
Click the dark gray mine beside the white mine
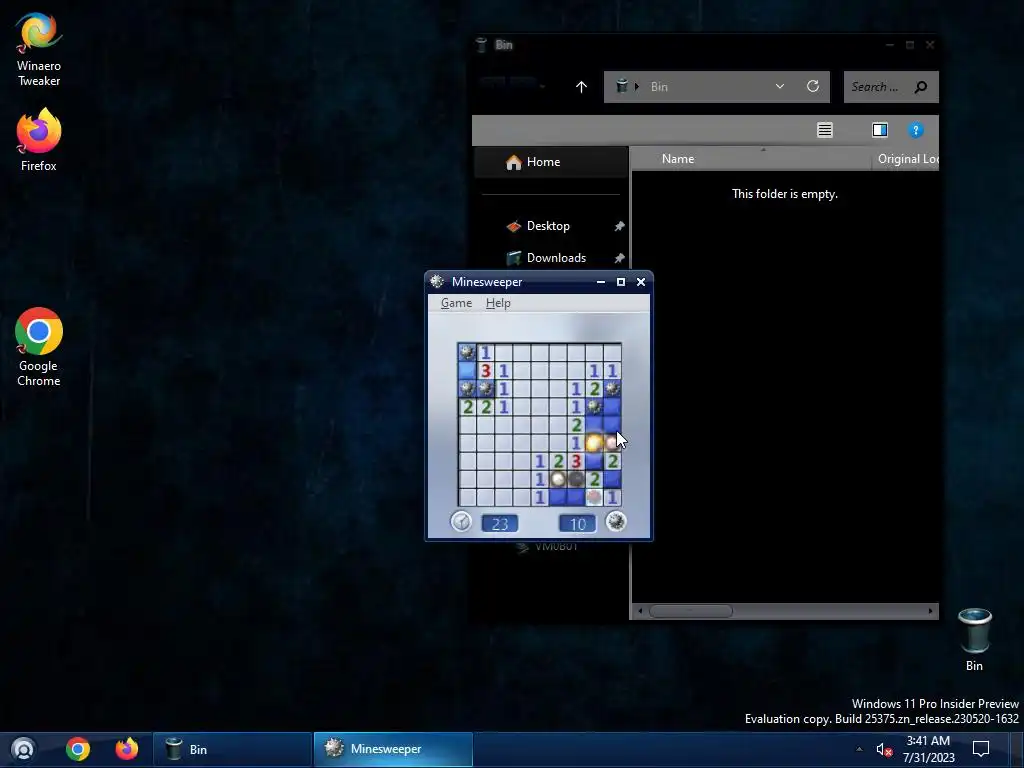click(576, 479)
